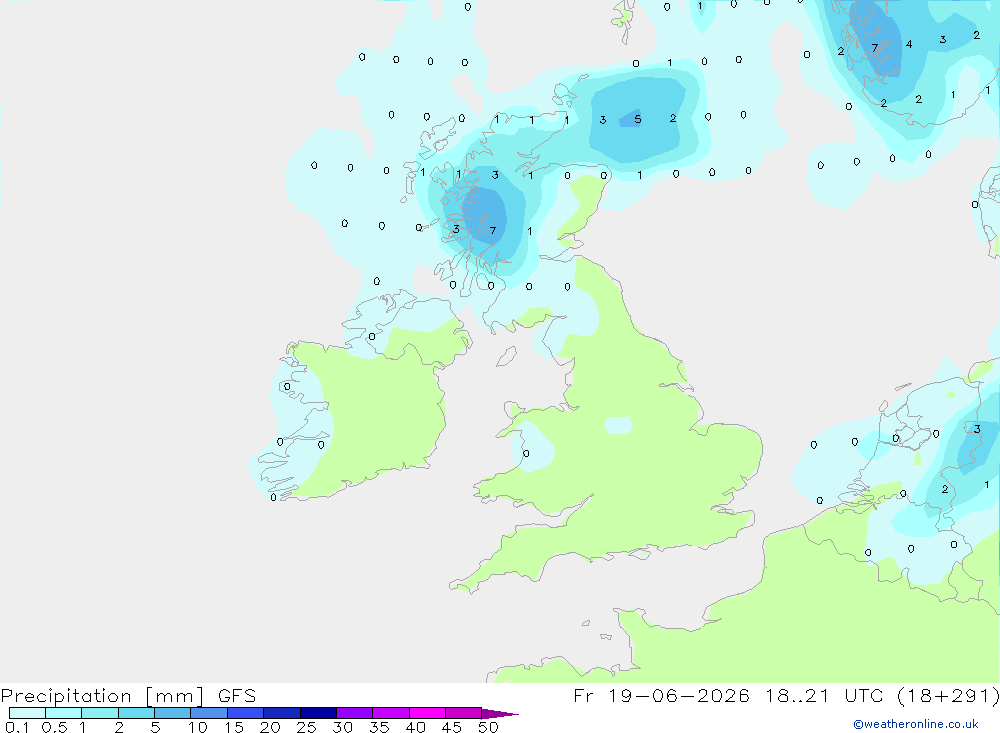Click the 1–2 mm legend color swatch
The height and width of the screenshot is (733, 1000).
tap(100, 713)
